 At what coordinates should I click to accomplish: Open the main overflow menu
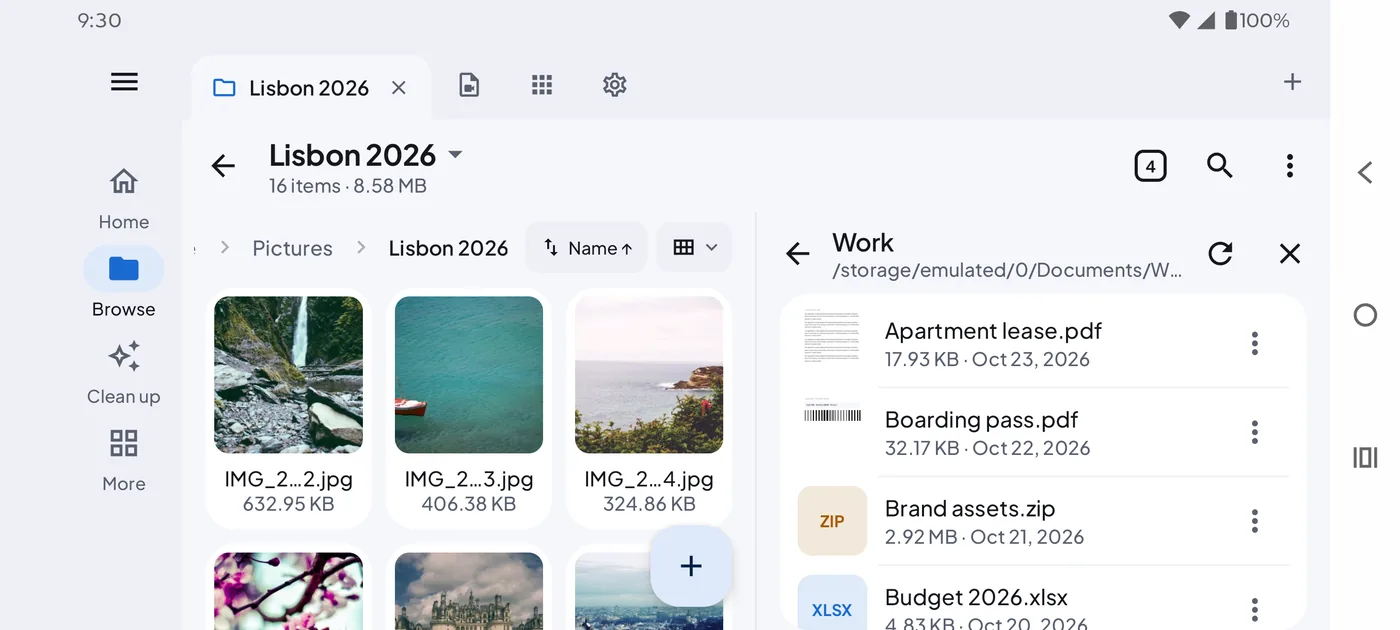1290,166
